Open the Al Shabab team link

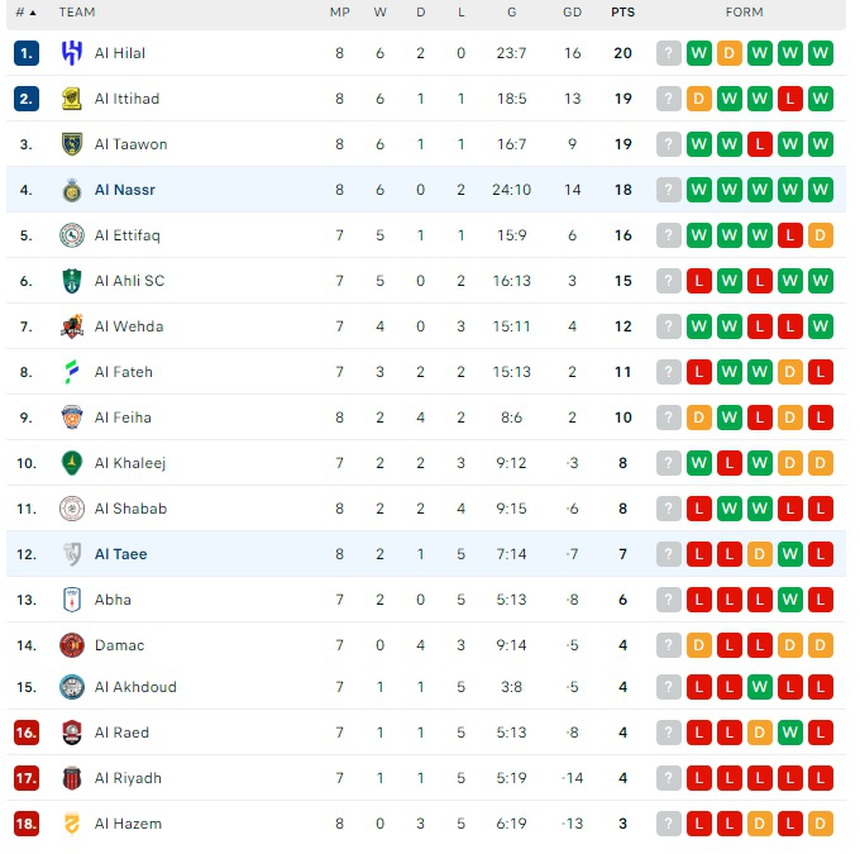131,509
